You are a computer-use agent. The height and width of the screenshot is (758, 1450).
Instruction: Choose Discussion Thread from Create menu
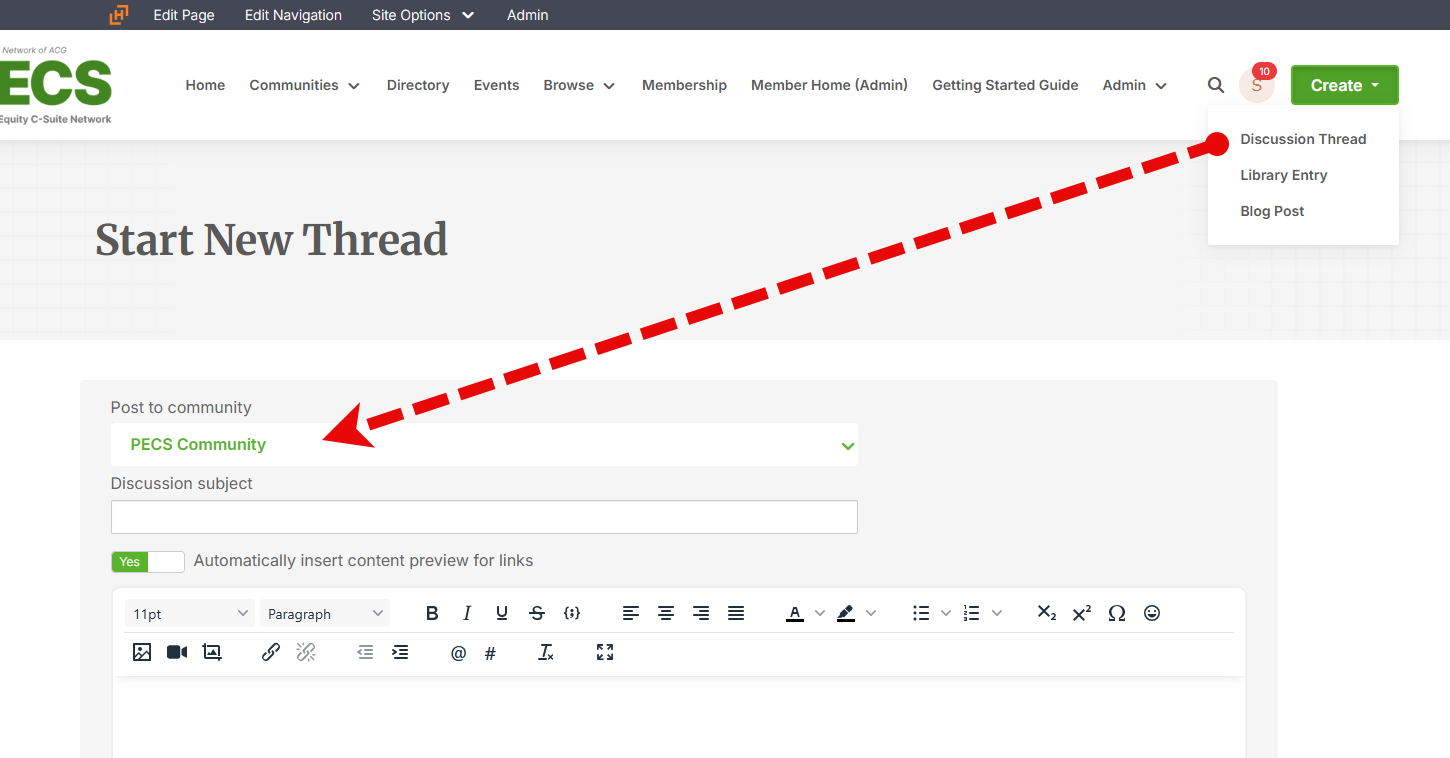(x=1303, y=139)
